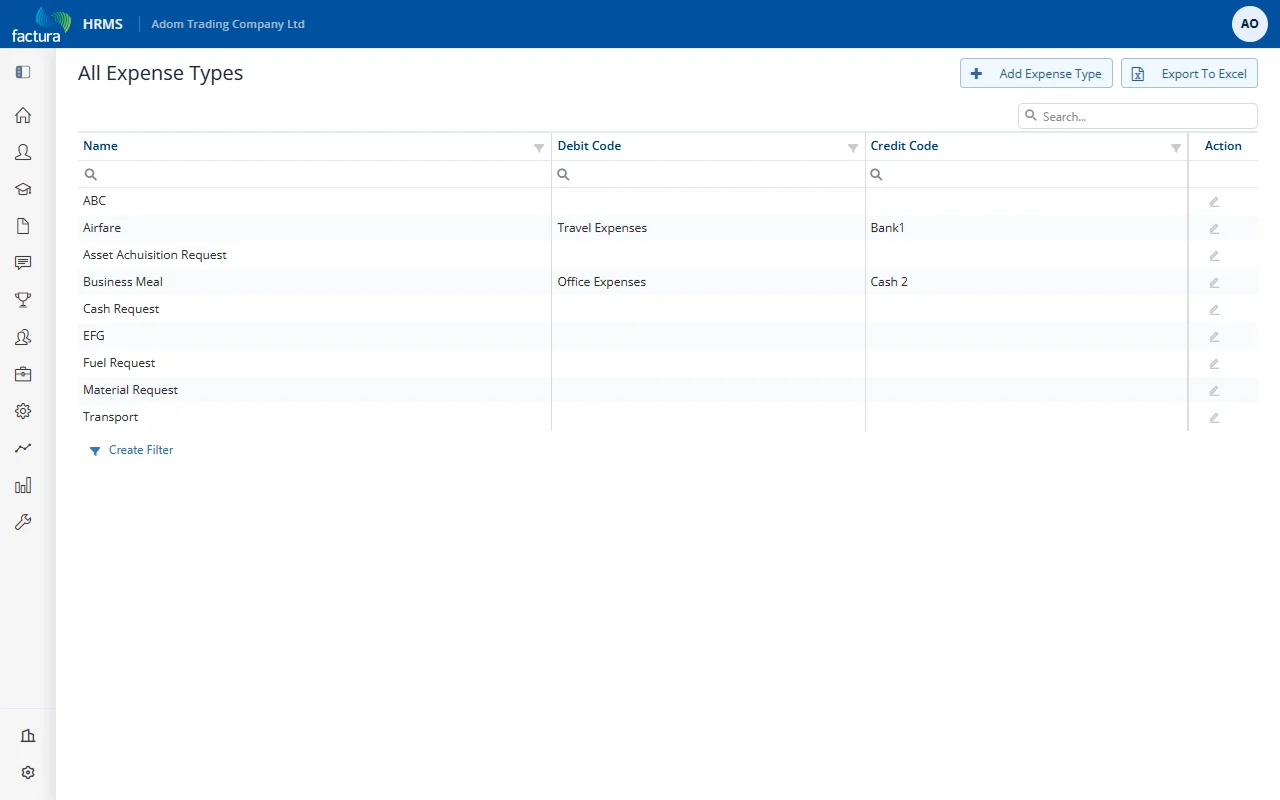Toggle the sidebar collapse icon
This screenshot has height=800, width=1280.
click(23, 72)
